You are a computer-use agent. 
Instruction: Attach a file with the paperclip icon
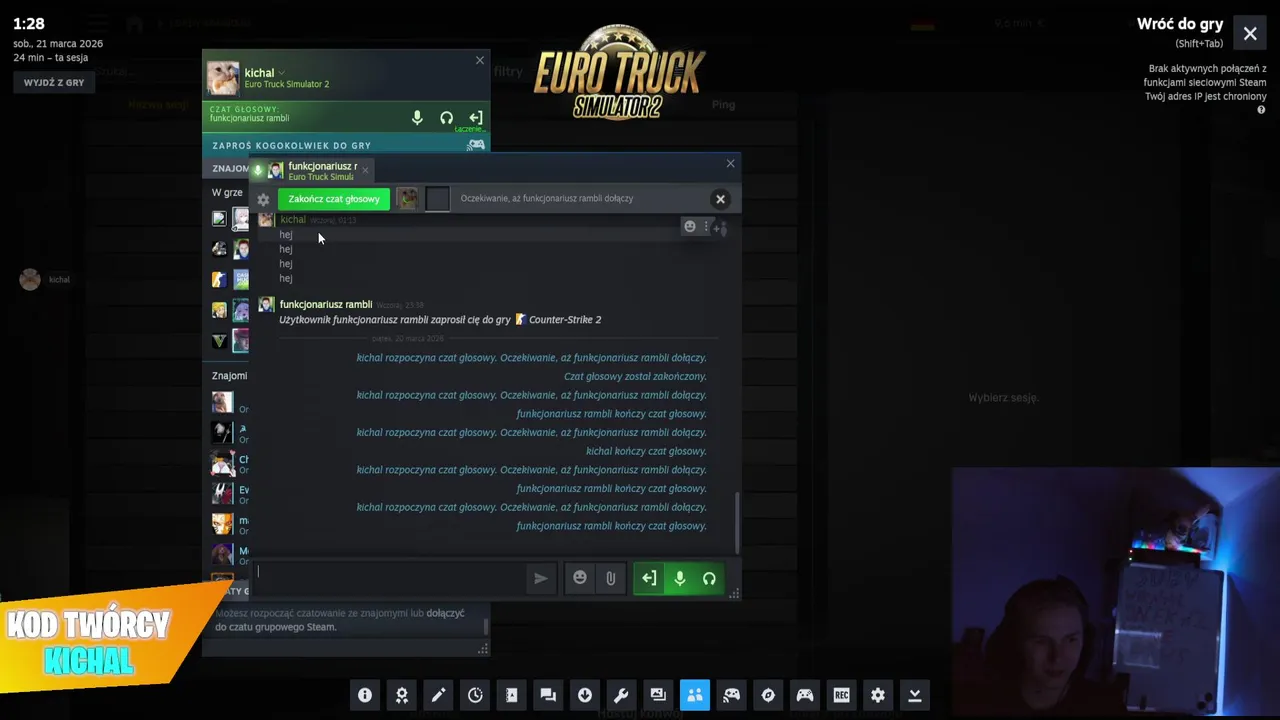click(610, 578)
